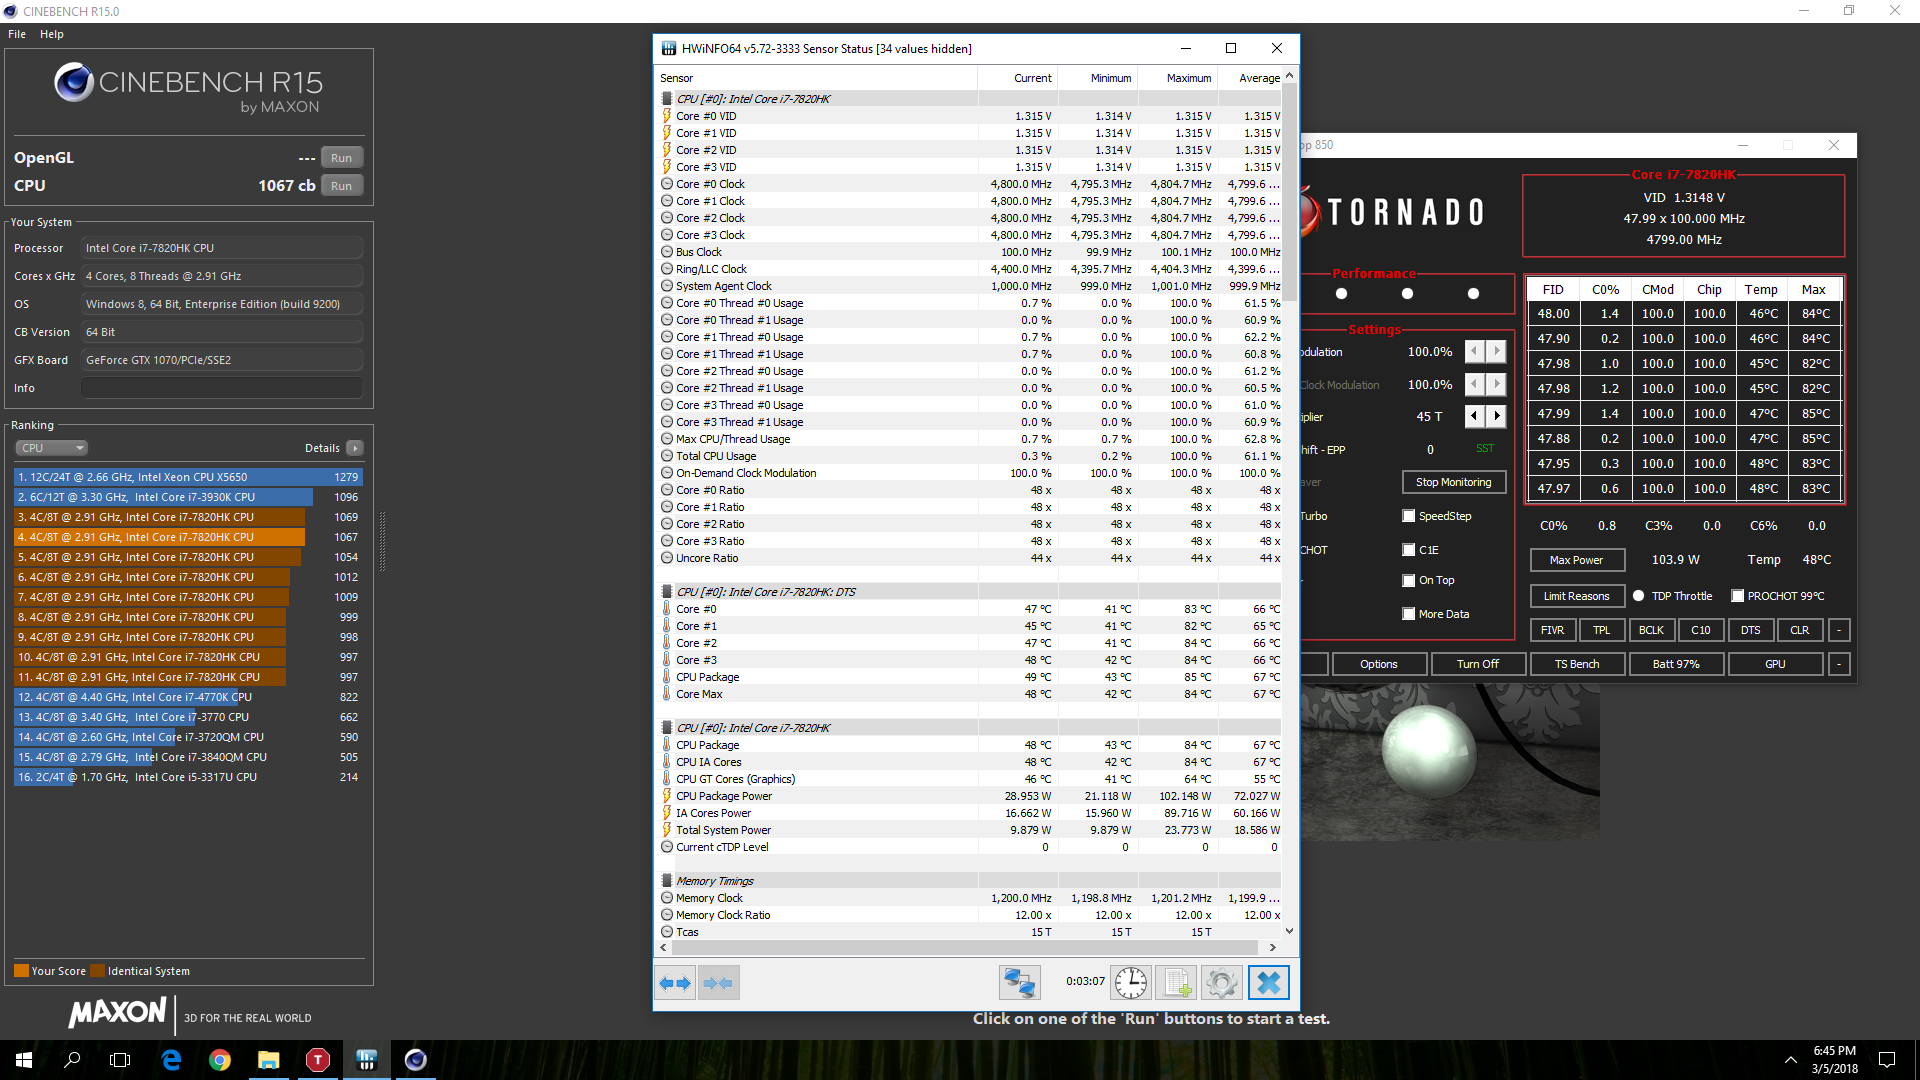Enable SpeedStep checkbox in ThrottleStop

pos(1409,516)
